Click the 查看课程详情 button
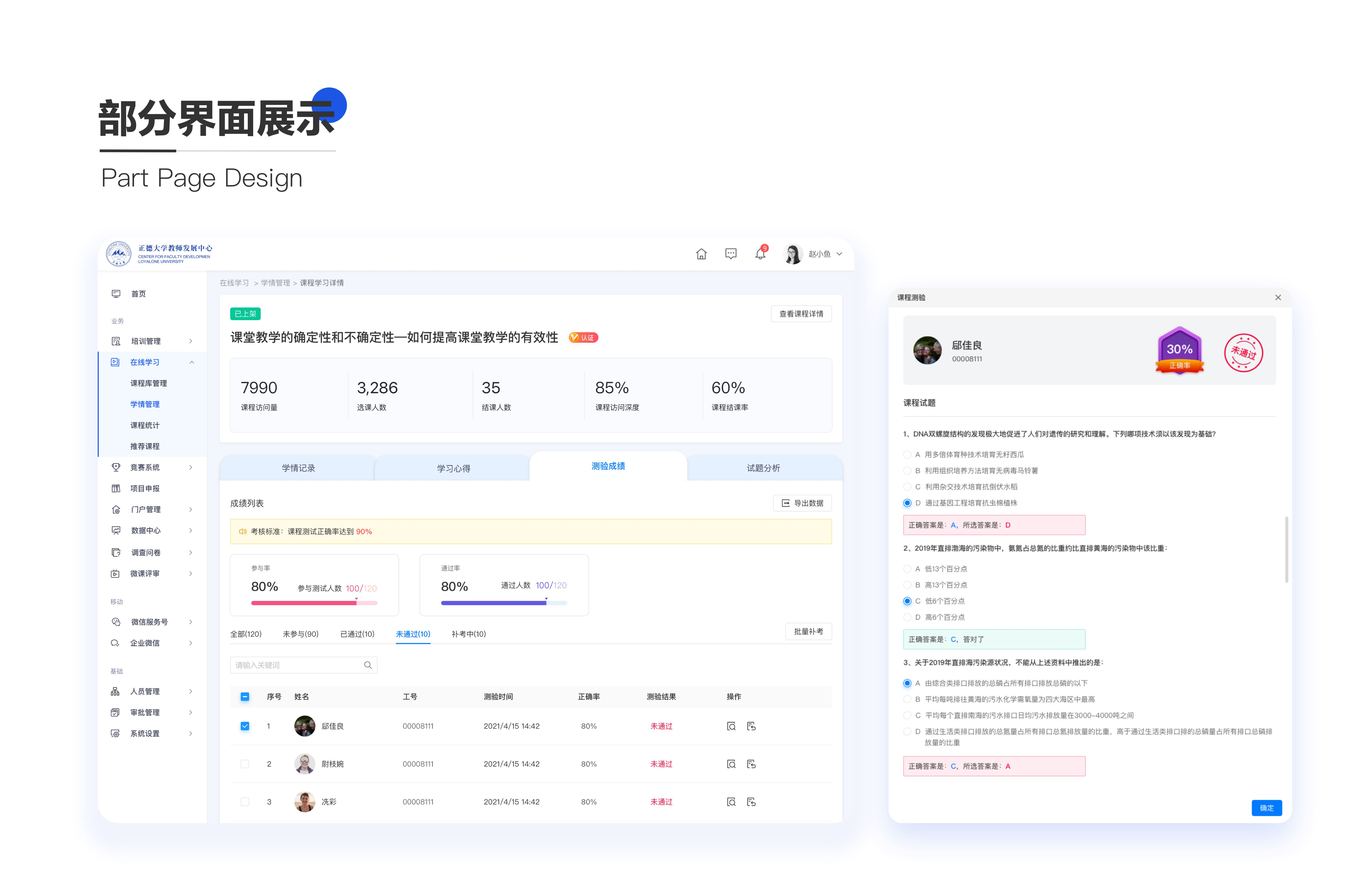This screenshot has width=1366, height=873. pos(801,314)
